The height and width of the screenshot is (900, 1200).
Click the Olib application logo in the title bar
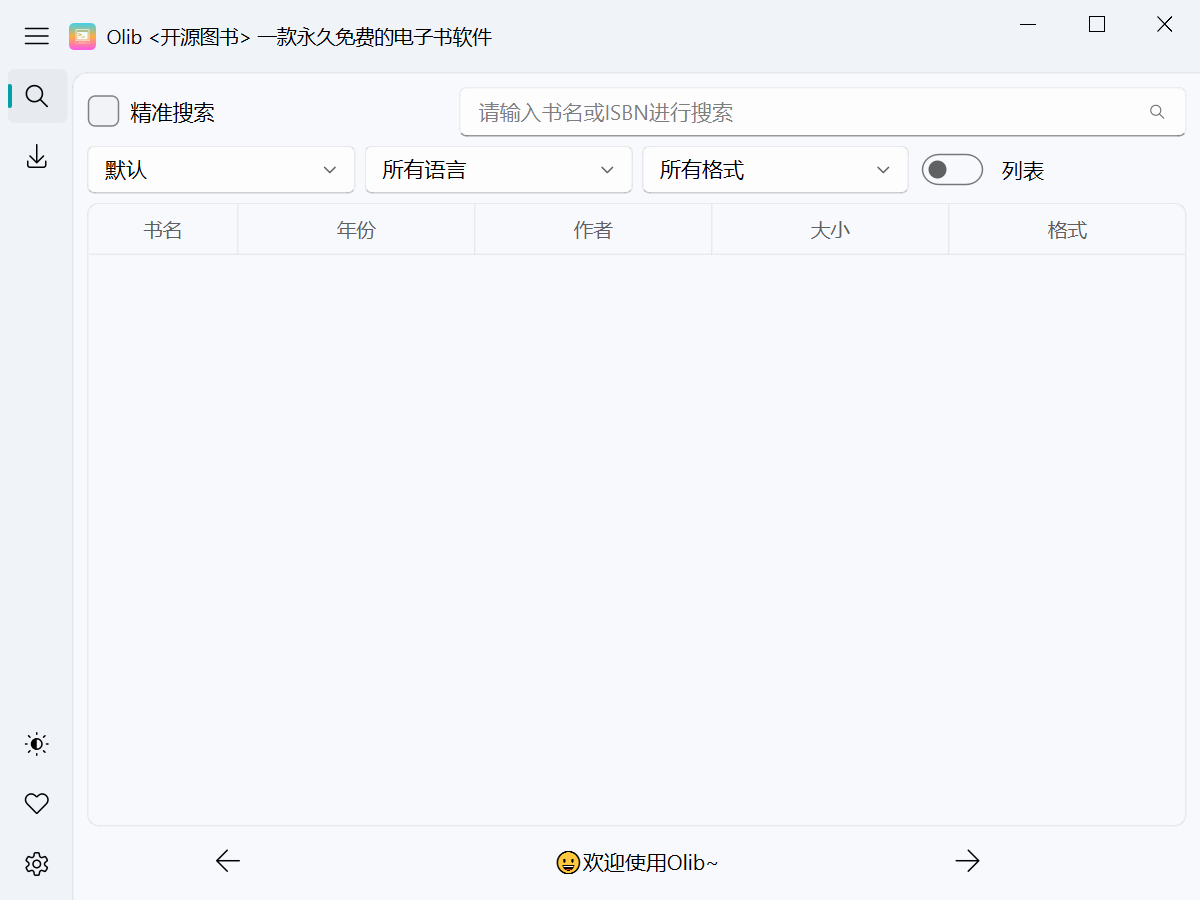click(x=82, y=36)
